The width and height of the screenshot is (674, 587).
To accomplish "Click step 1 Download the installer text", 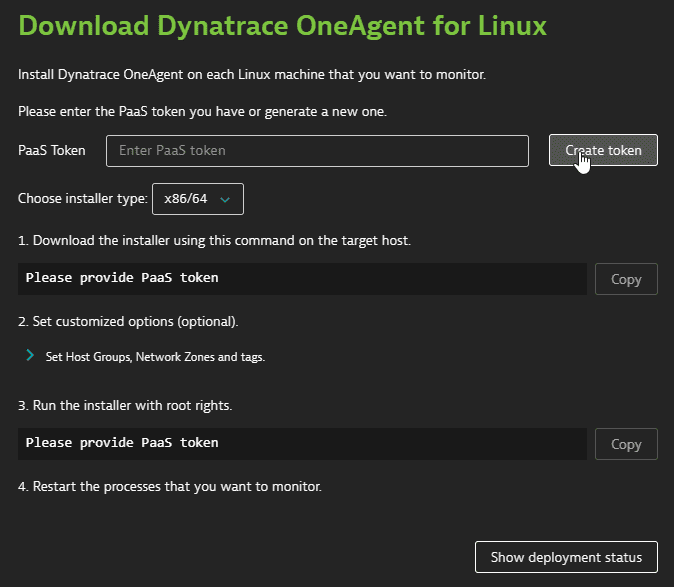I will (x=214, y=241).
